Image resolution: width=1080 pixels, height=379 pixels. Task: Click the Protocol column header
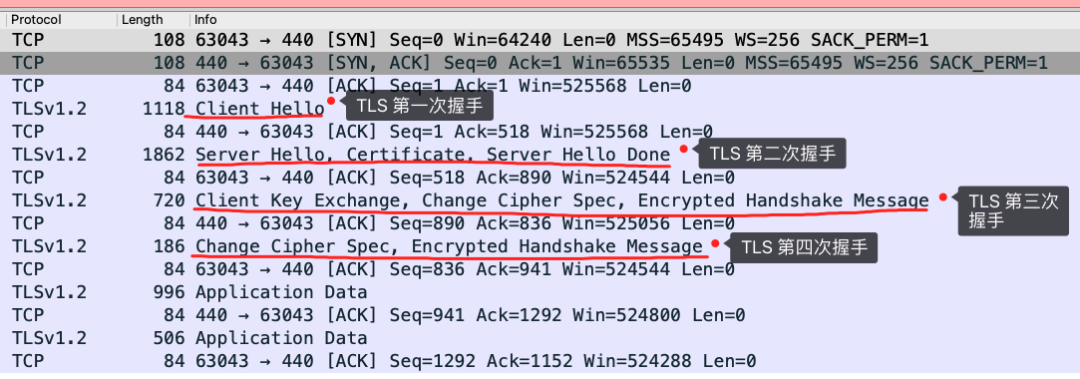[60, 20]
